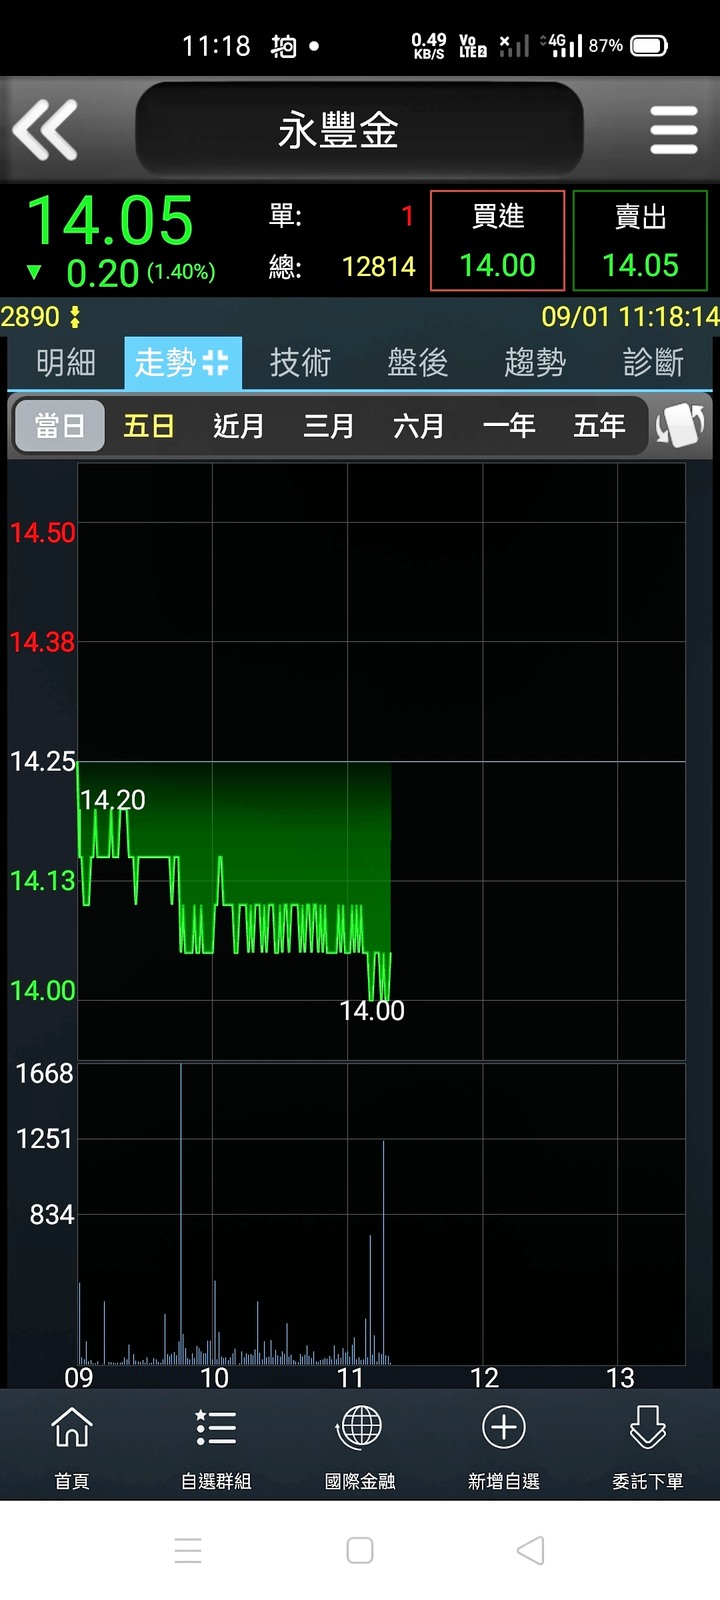Screen dimensions: 720x1600
Task: Tap the 賣出 sell price box
Action: coord(640,241)
